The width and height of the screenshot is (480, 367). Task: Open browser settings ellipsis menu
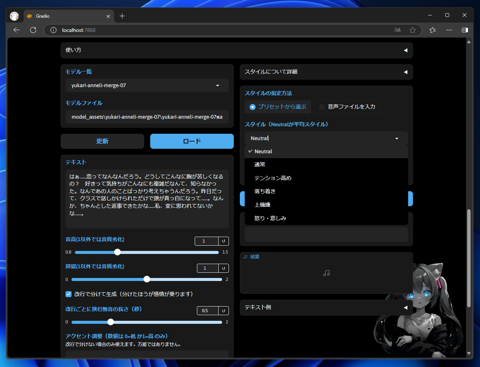(x=449, y=30)
